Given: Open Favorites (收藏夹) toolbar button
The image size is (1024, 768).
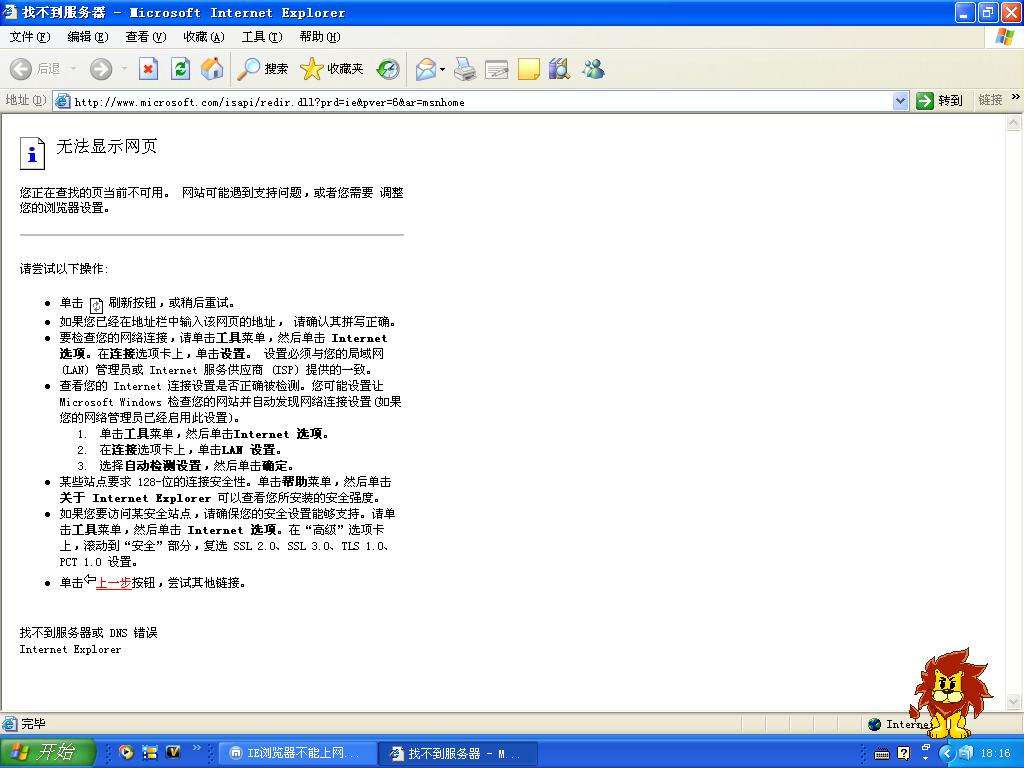Looking at the screenshot, I should [331, 69].
